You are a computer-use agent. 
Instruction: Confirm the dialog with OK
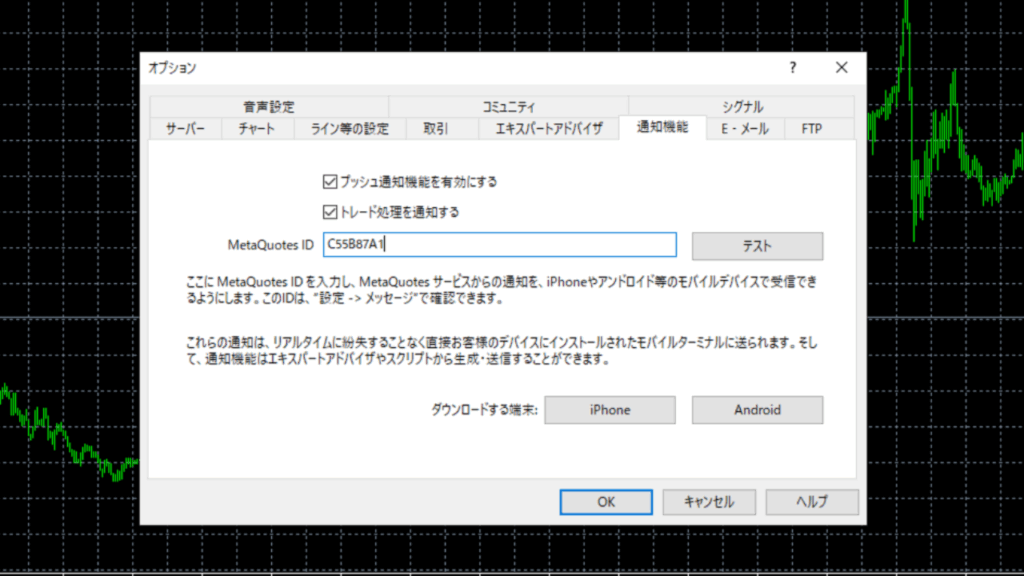pos(606,502)
